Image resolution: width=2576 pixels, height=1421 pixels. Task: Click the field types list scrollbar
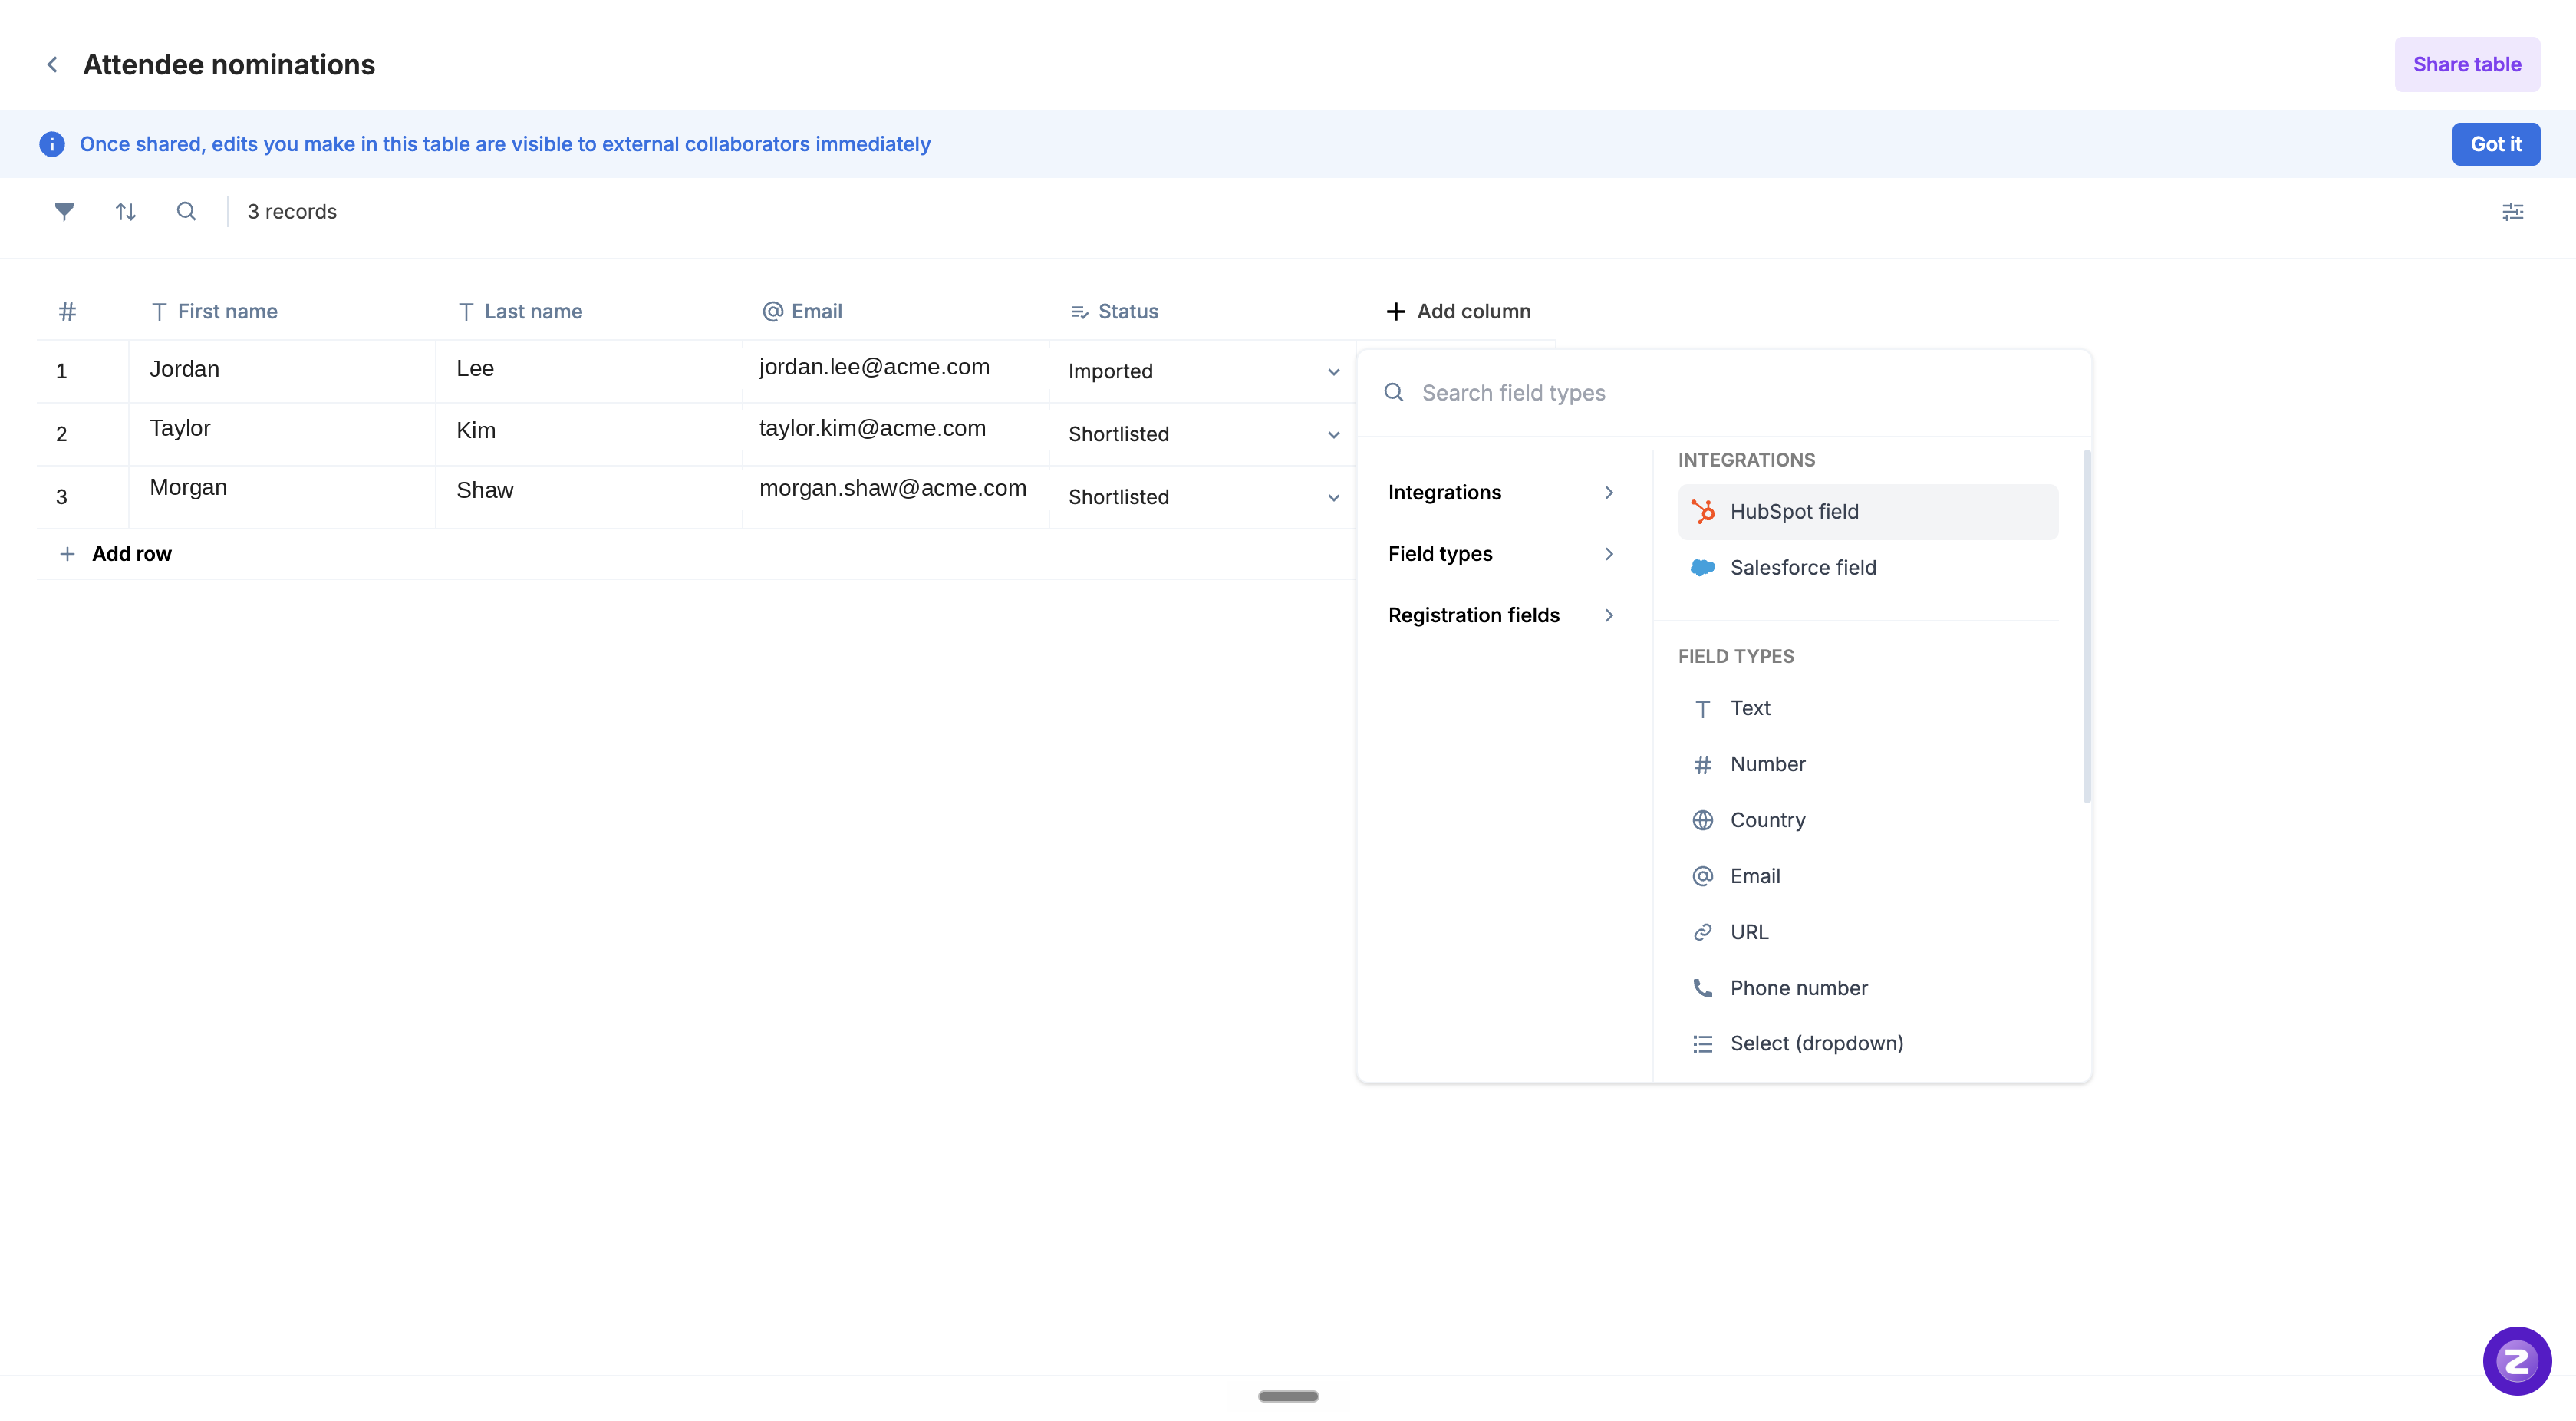(2086, 626)
